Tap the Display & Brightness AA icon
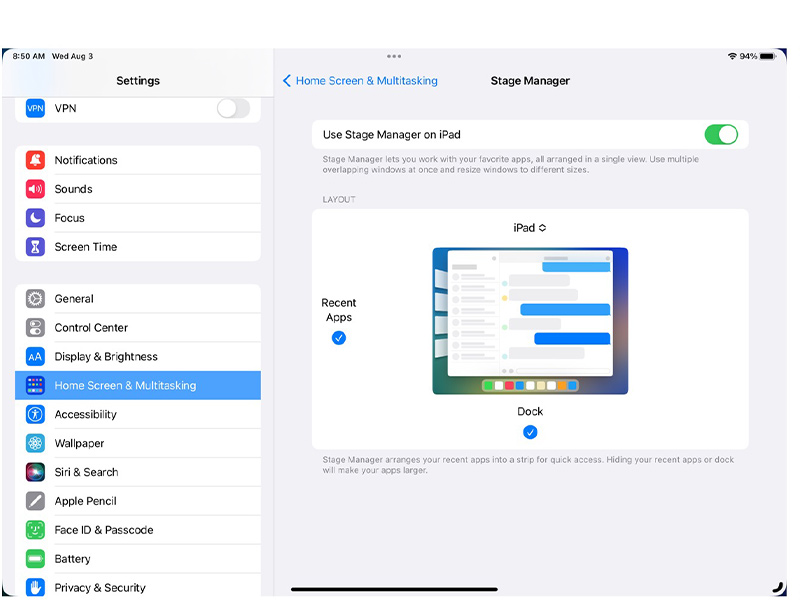Viewport: 800px width, 600px height. tap(35, 357)
